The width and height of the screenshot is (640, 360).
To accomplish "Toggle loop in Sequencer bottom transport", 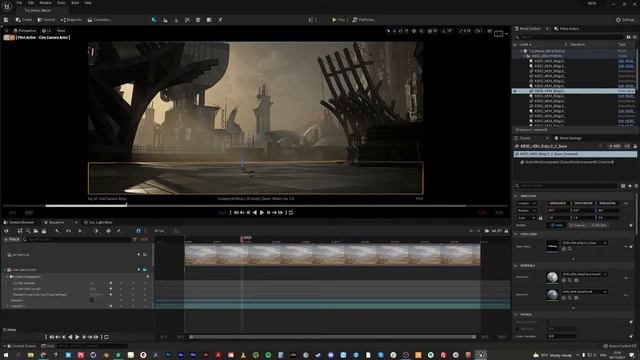I will point(106,337).
